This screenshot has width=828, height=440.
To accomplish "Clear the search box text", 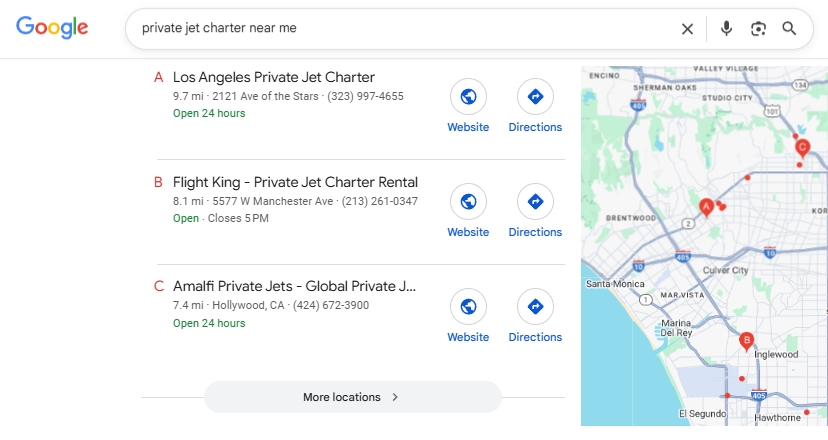I will 687,29.
